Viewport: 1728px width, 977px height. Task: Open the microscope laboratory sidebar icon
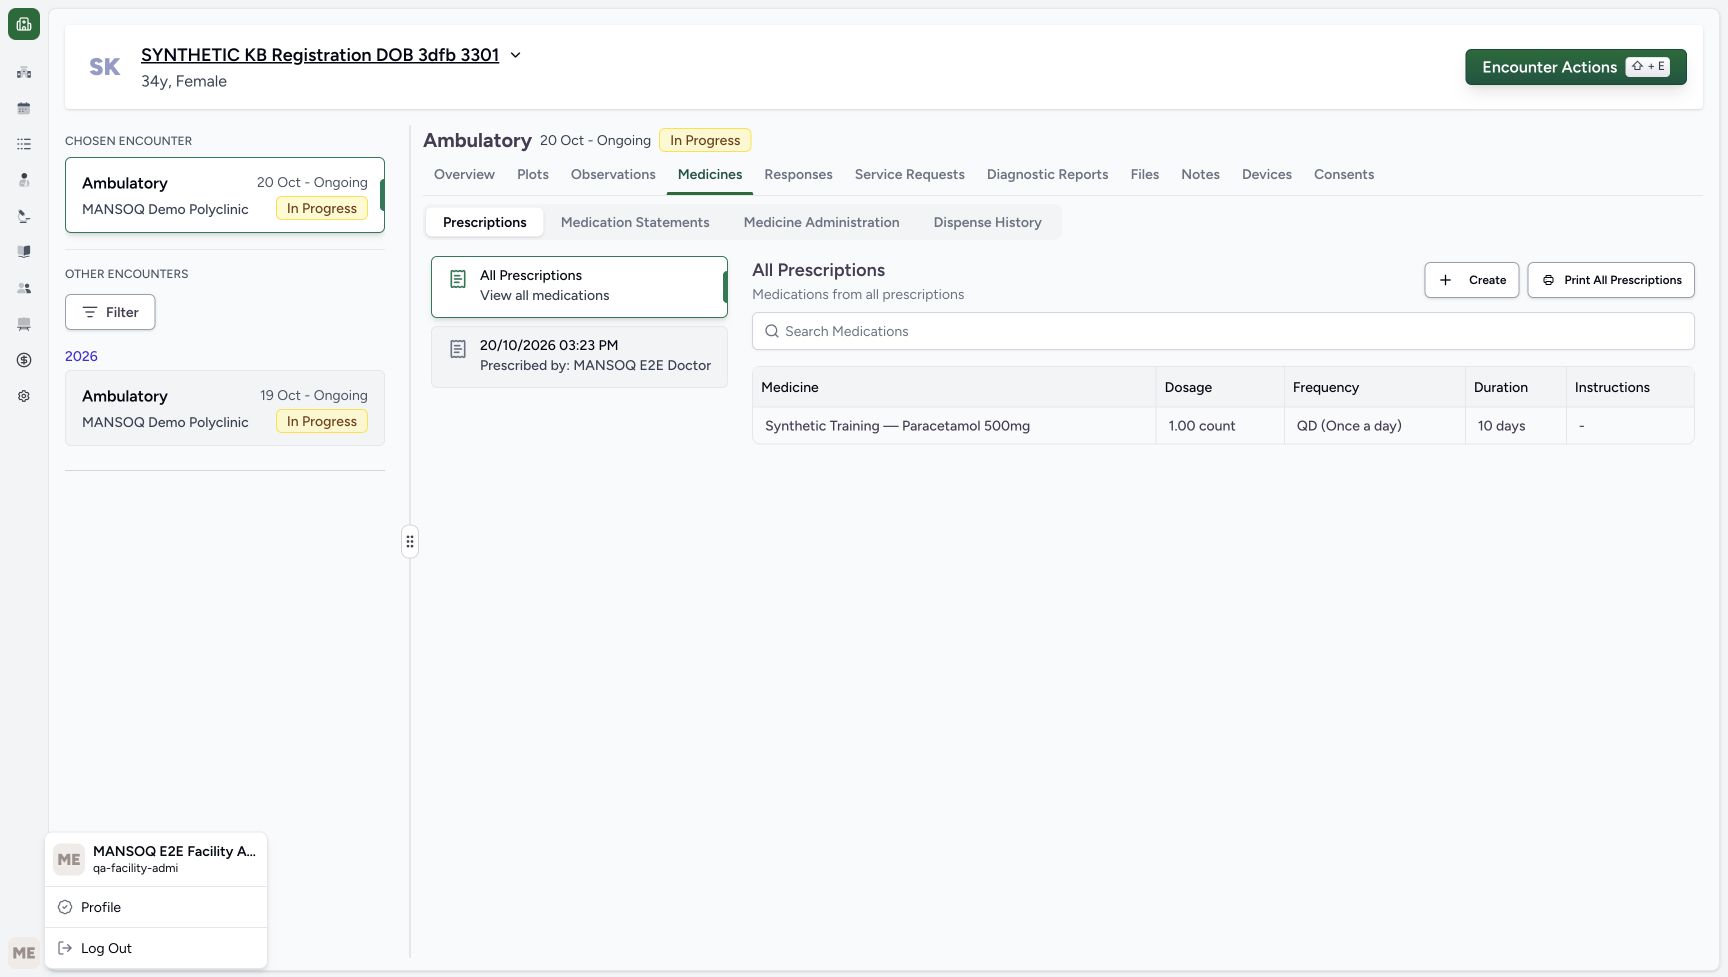[24, 216]
